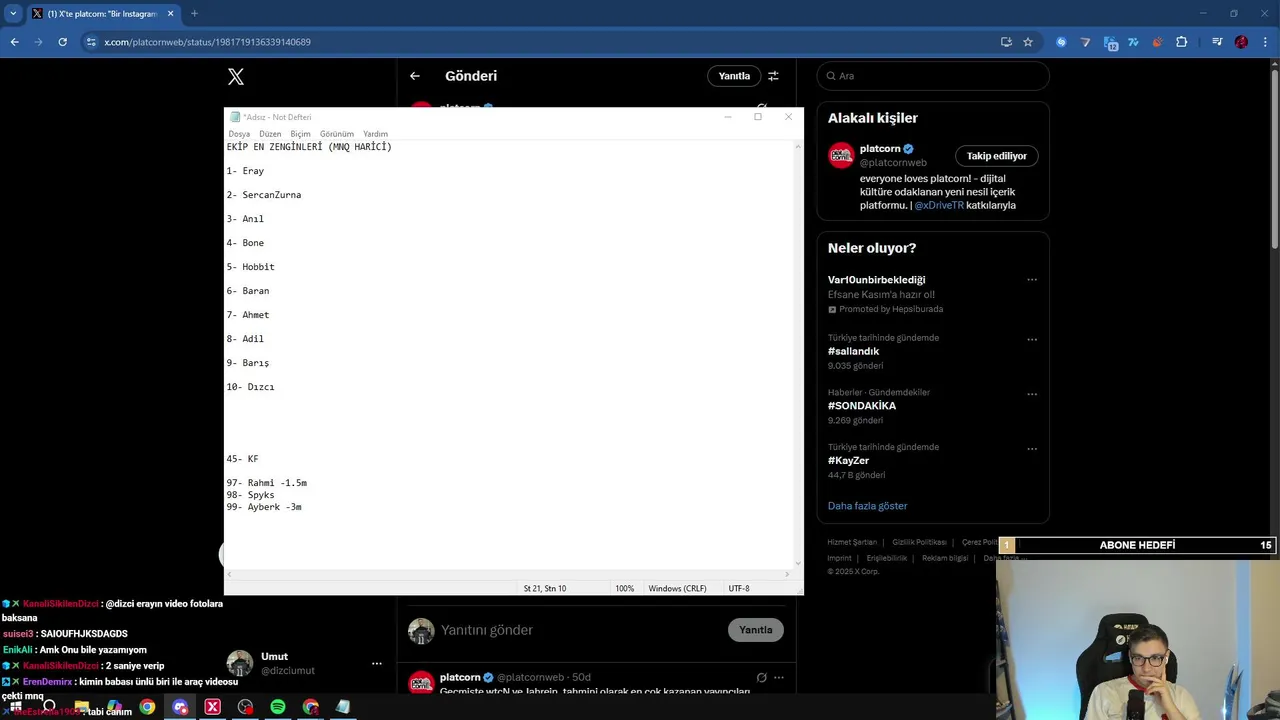
Task: Open Spotify from taskbar
Action: click(278, 707)
